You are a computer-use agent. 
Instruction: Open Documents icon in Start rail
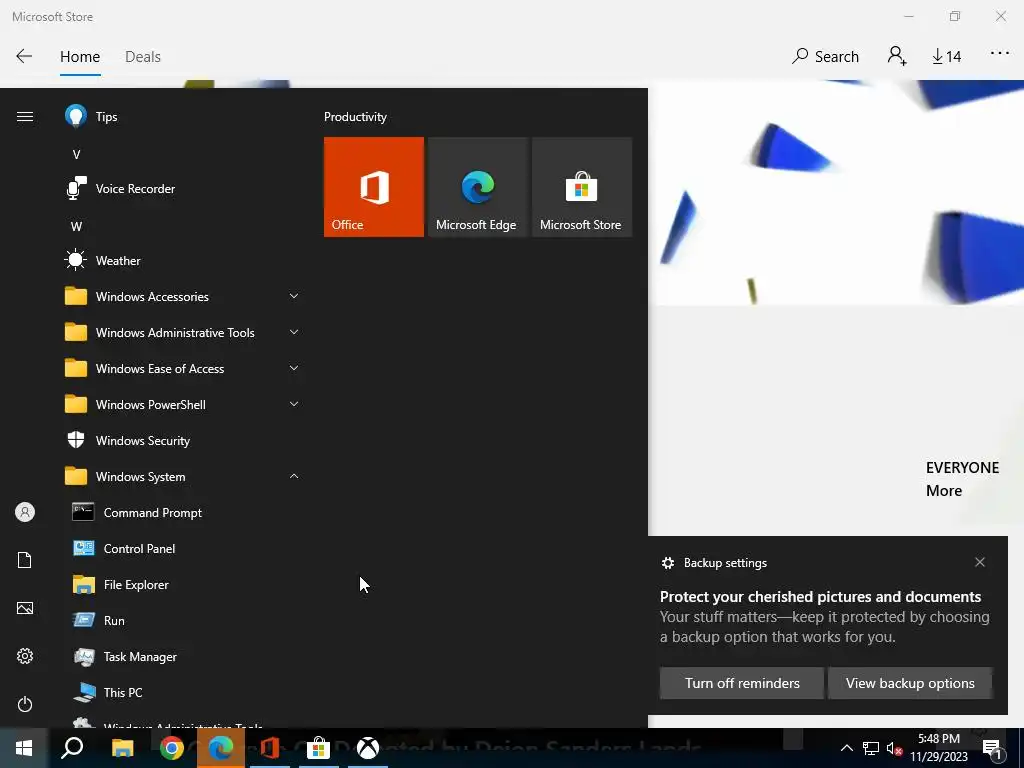pyautogui.click(x=25, y=560)
